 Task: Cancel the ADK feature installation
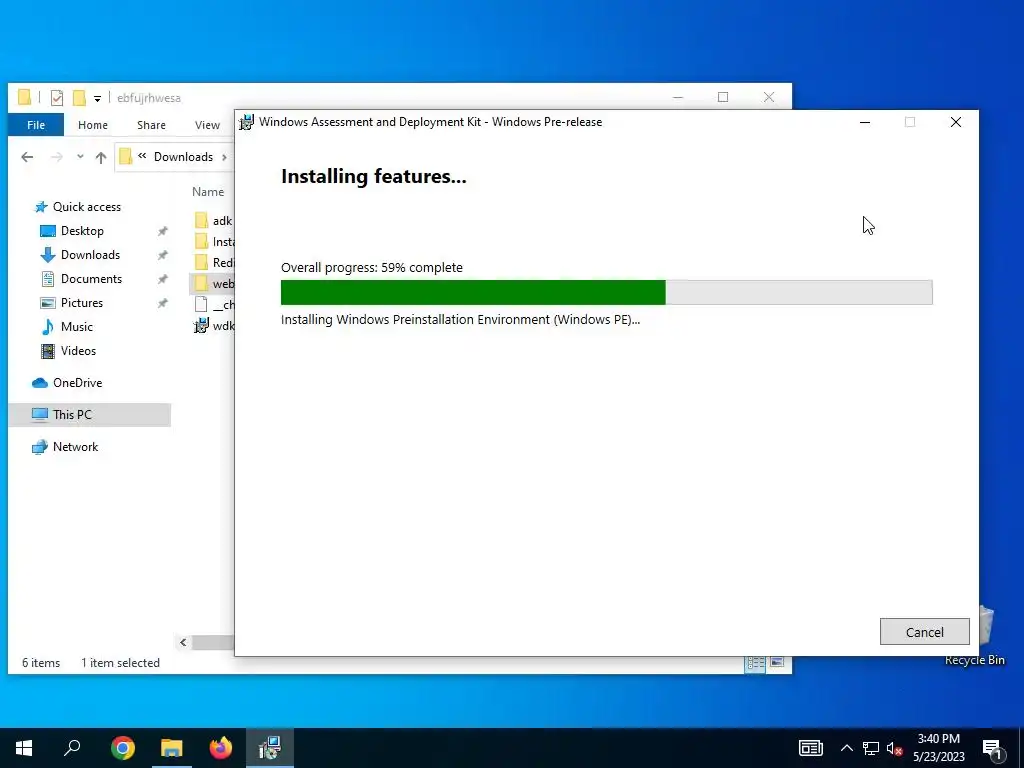924,632
